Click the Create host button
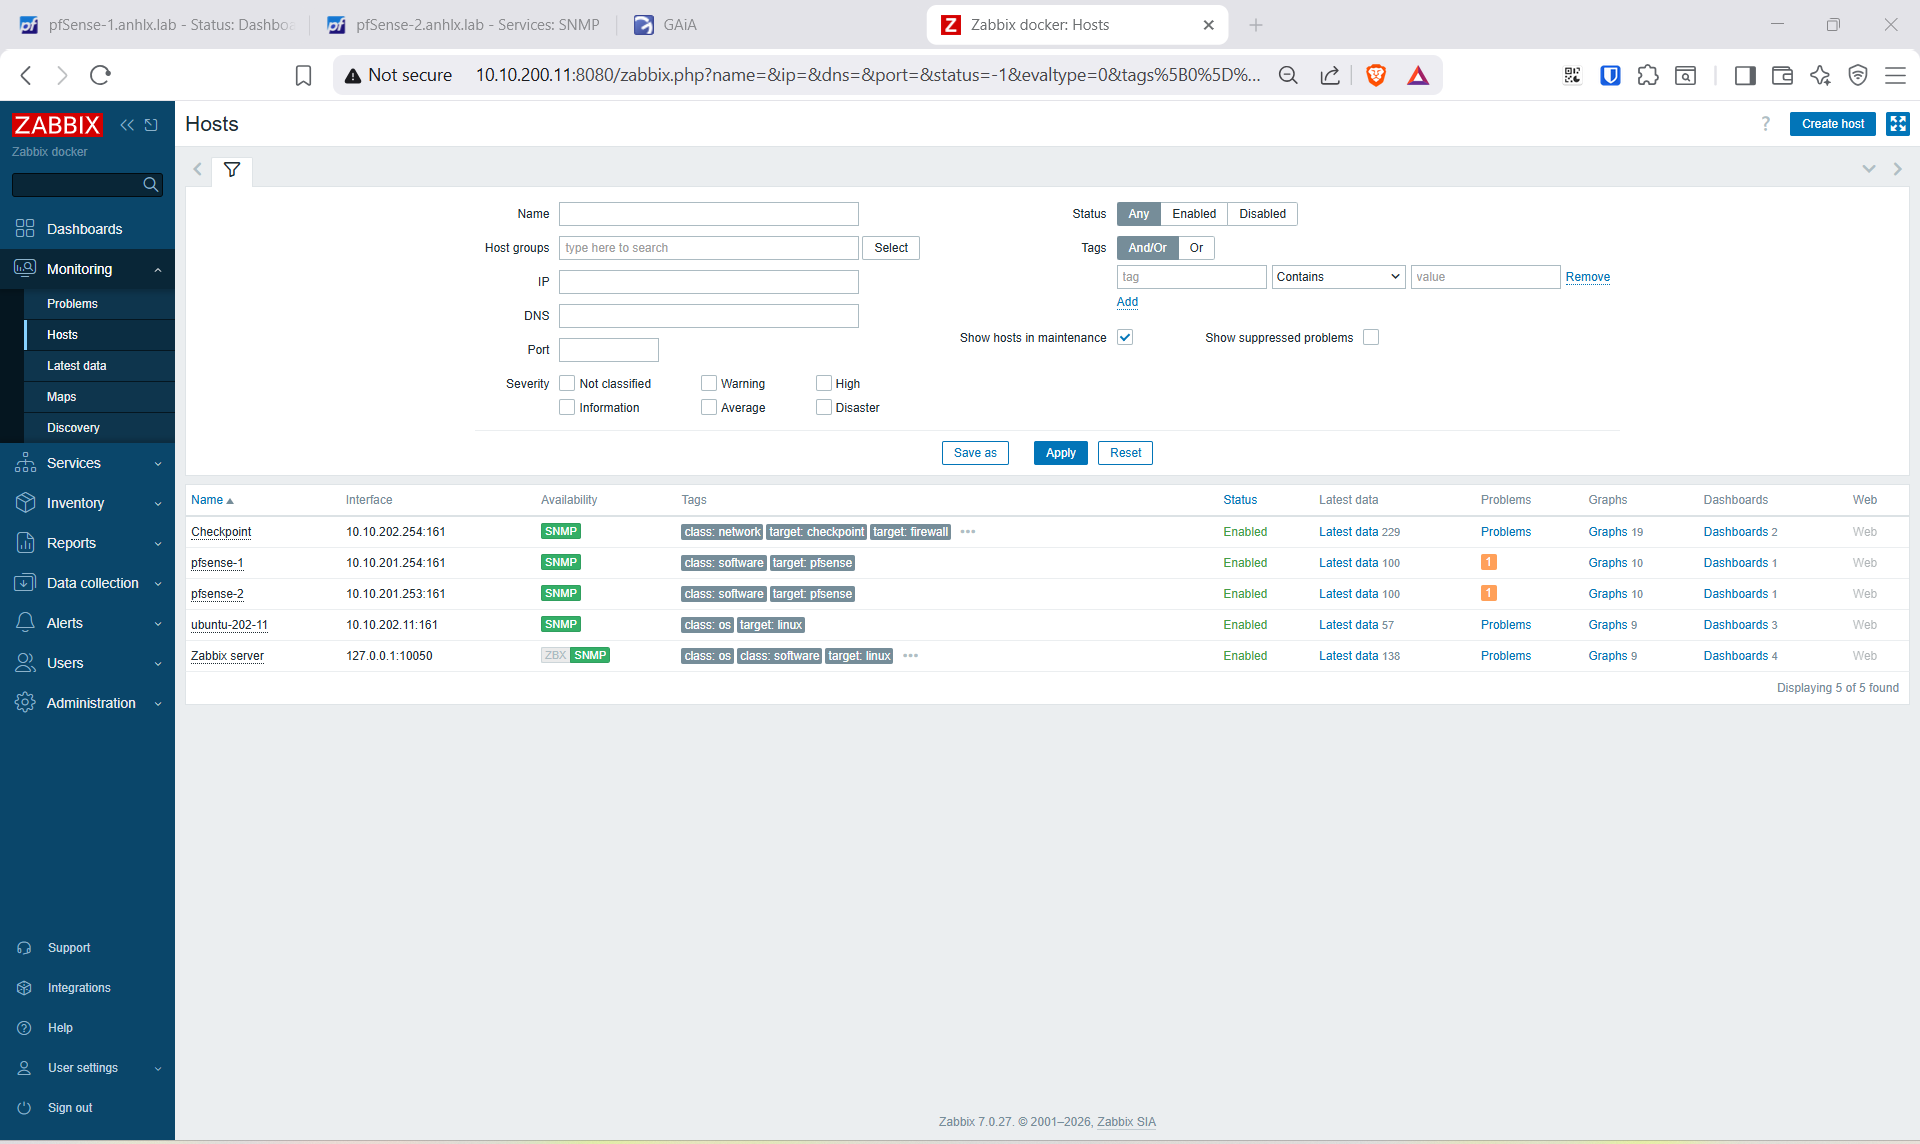The height and width of the screenshot is (1144, 1920). tap(1832, 124)
